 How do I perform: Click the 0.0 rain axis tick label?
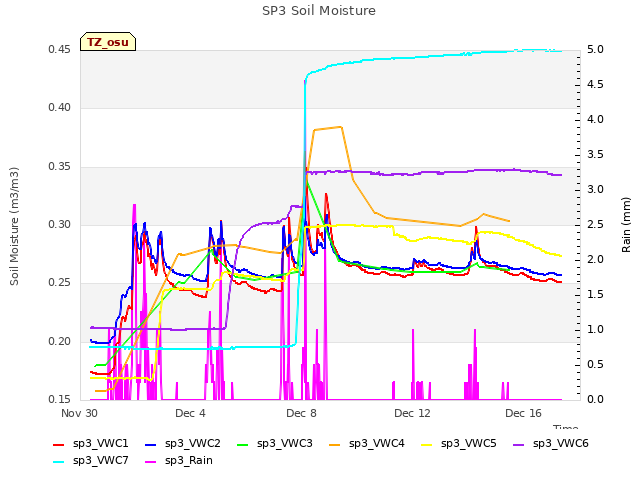[x=595, y=399]
